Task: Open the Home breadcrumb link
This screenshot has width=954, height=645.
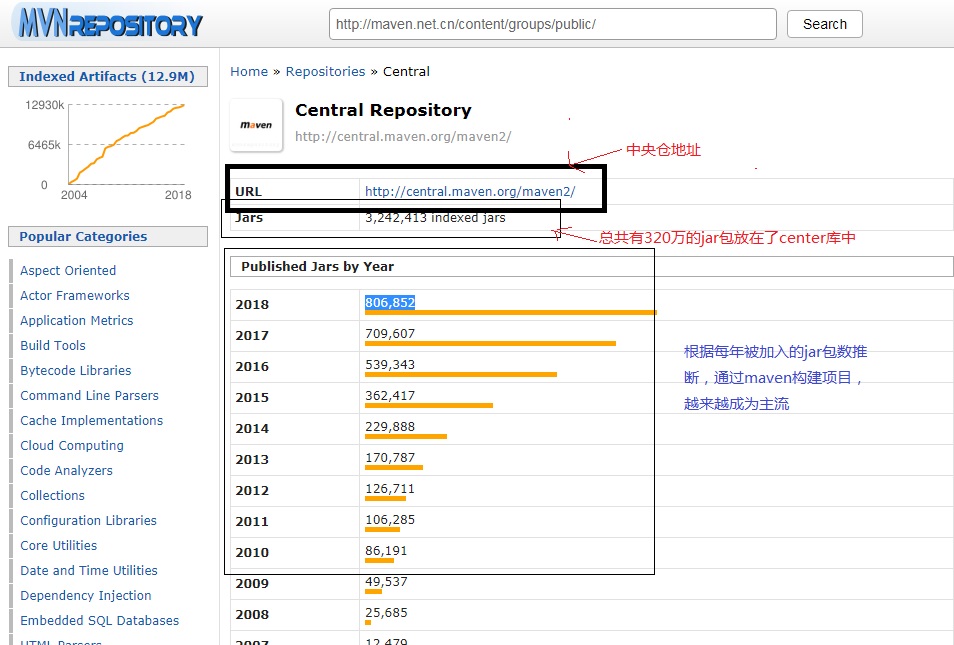Action: pyautogui.click(x=248, y=71)
